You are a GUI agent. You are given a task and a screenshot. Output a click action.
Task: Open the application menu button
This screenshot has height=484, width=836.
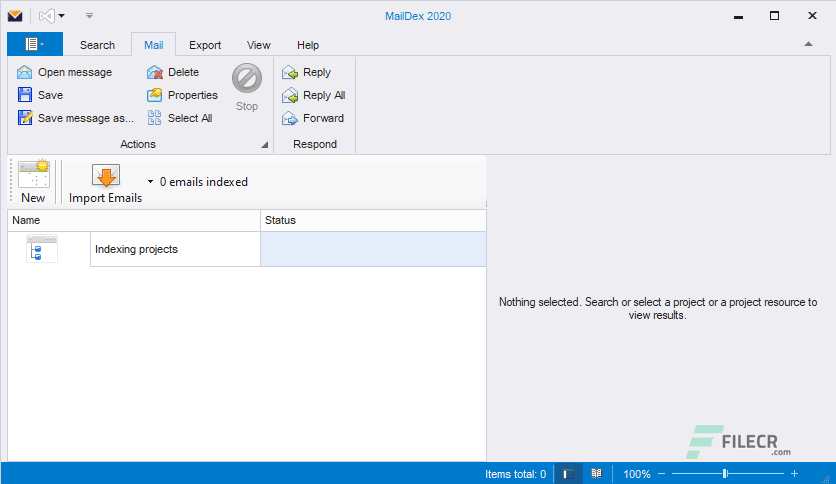pyautogui.click(x=35, y=44)
